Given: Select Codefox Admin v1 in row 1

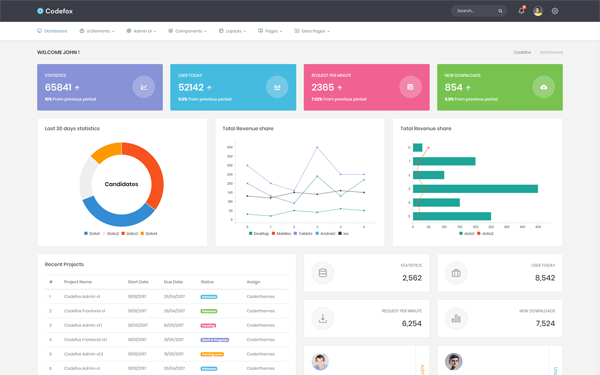Looking at the screenshot, I should pos(82,297).
